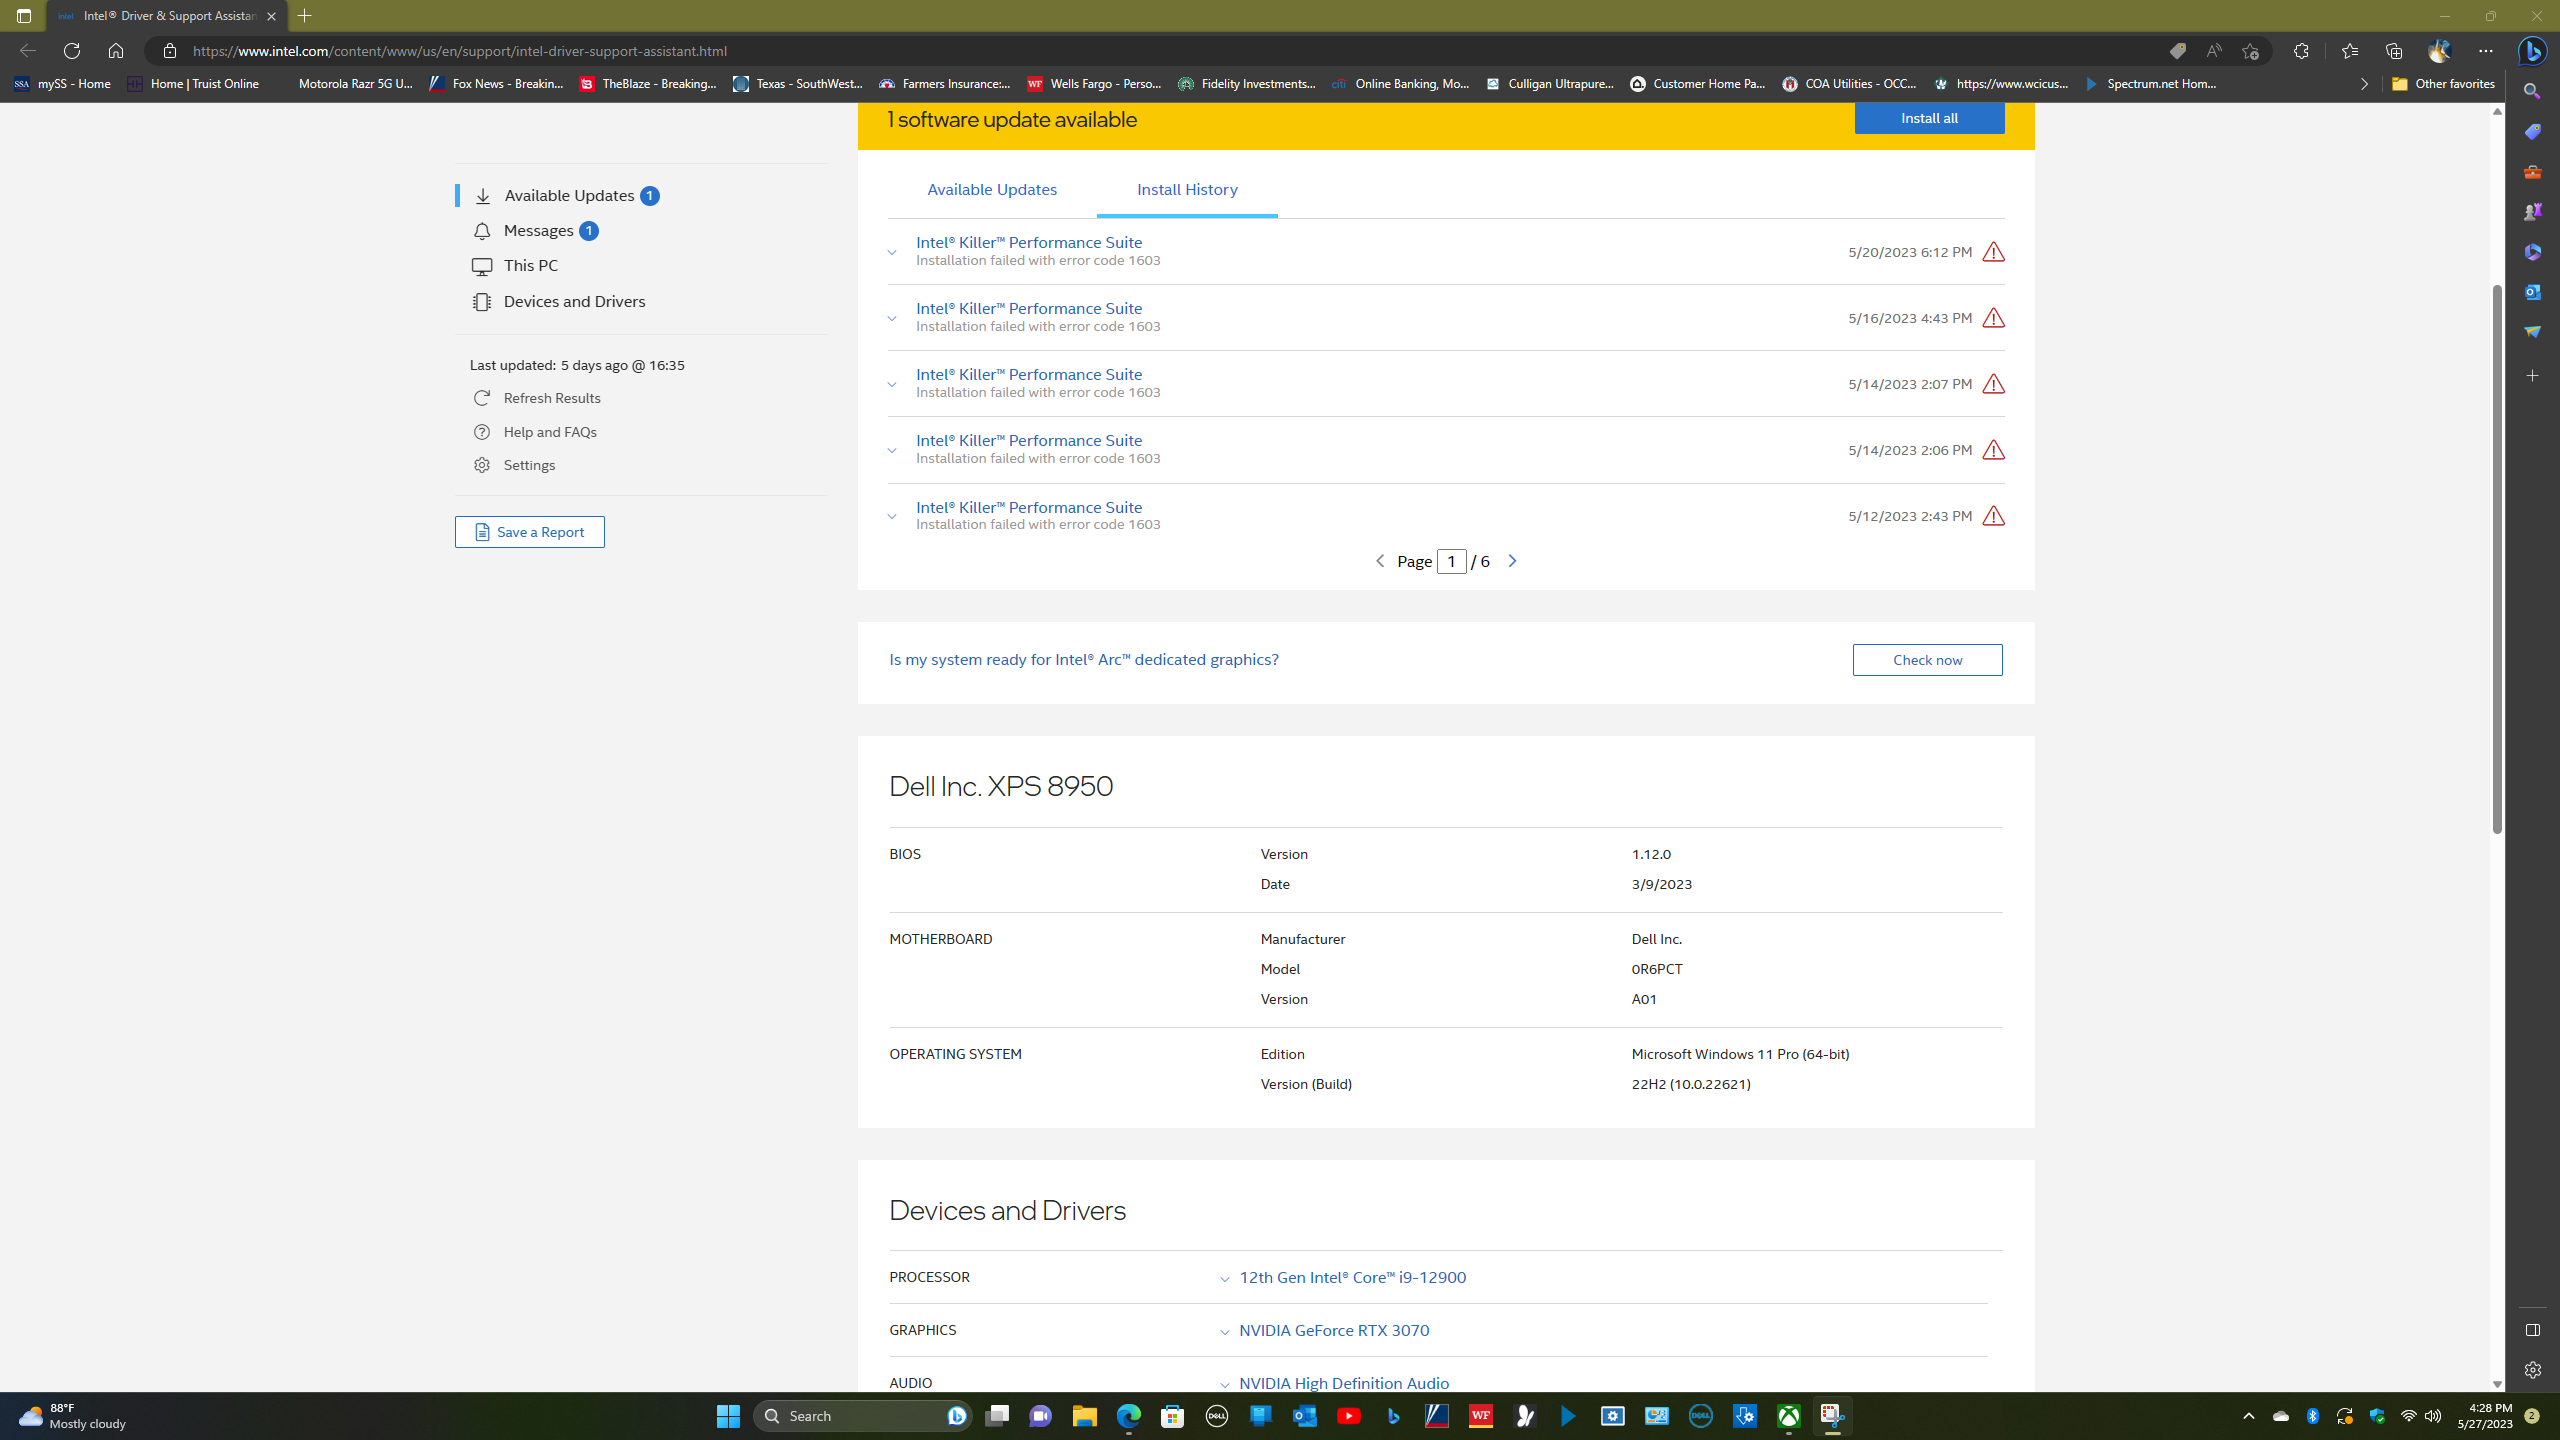
Task: Click the Install all button
Action: 1928,118
